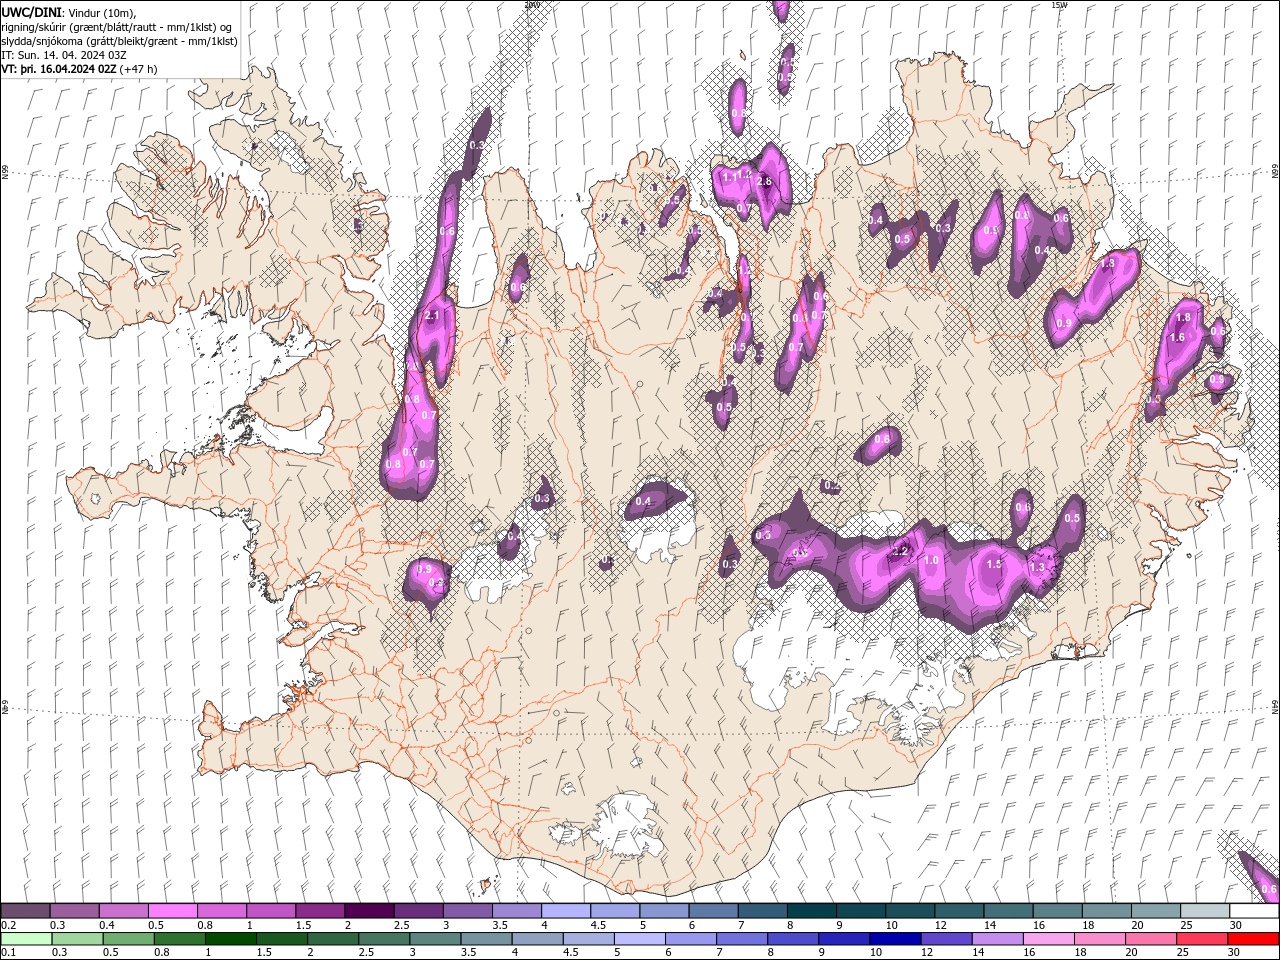The image size is (1280, 960).
Task: Pick the white snow legend swatch labelled 30
Action: (1254, 911)
